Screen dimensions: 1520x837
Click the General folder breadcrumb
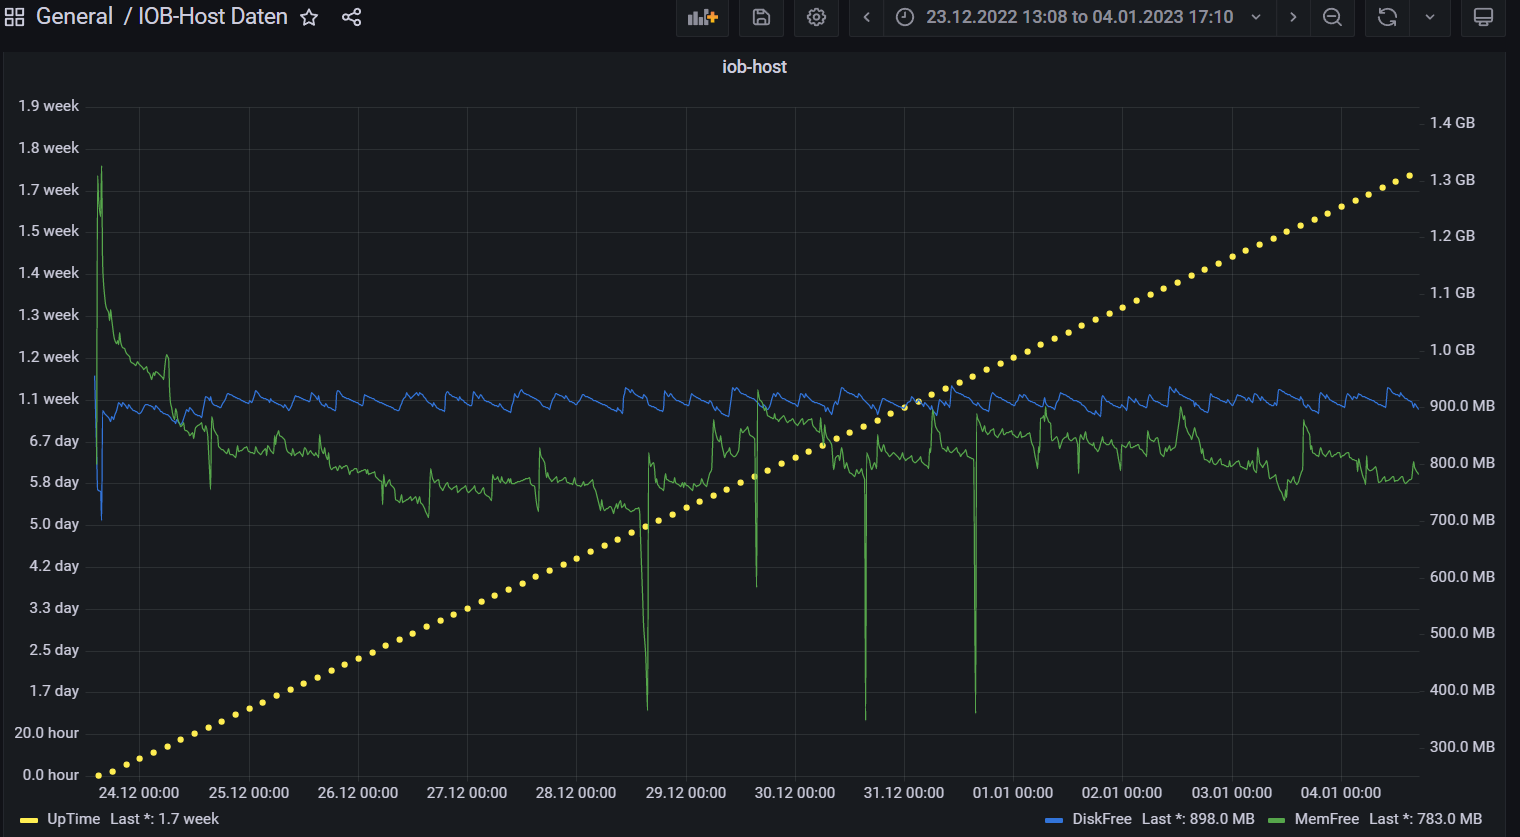pyautogui.click(x=74, y=17)
